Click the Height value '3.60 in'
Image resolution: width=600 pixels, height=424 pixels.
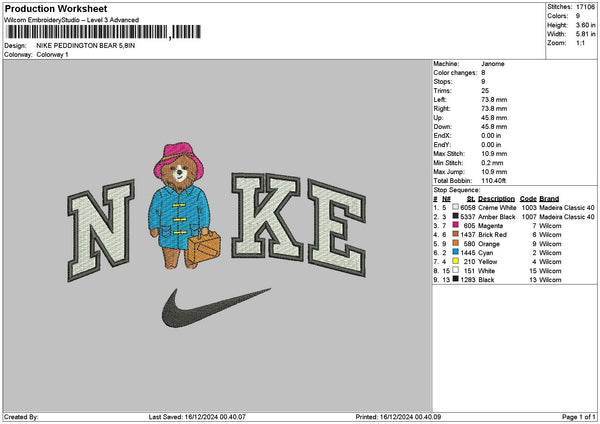point(585,25)
